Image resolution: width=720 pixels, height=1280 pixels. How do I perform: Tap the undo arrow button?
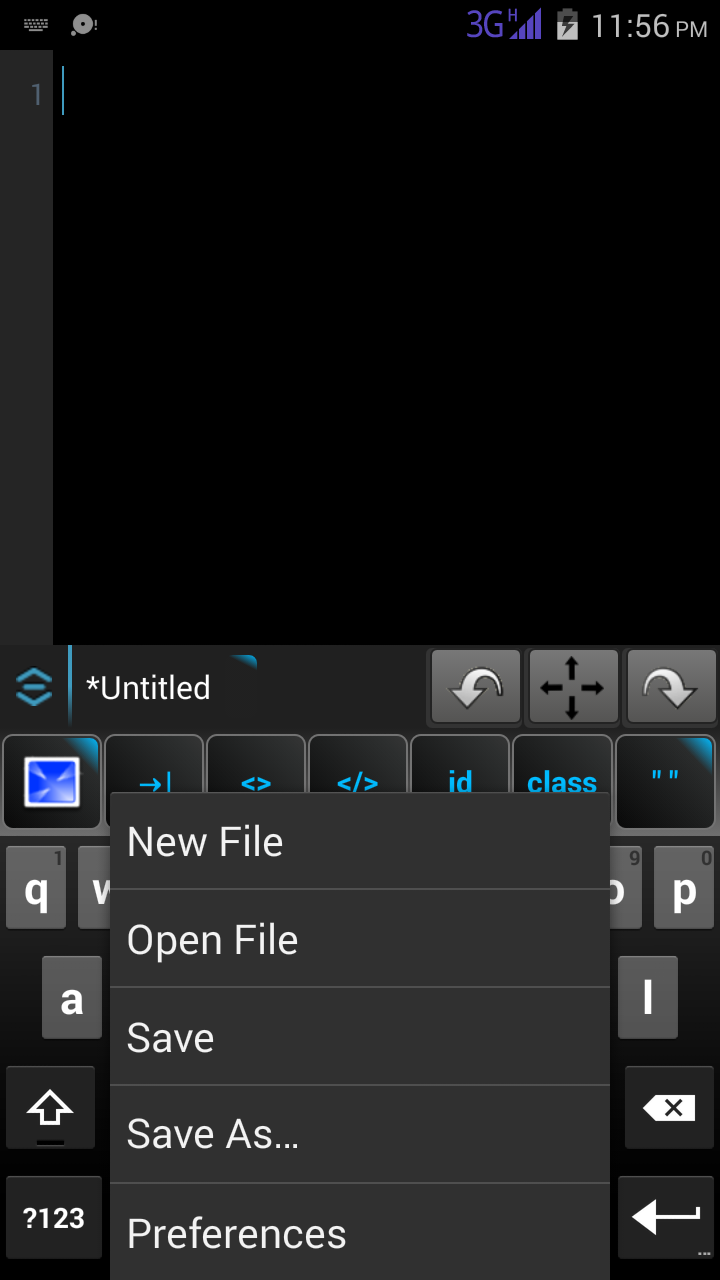tap(476, 687)
